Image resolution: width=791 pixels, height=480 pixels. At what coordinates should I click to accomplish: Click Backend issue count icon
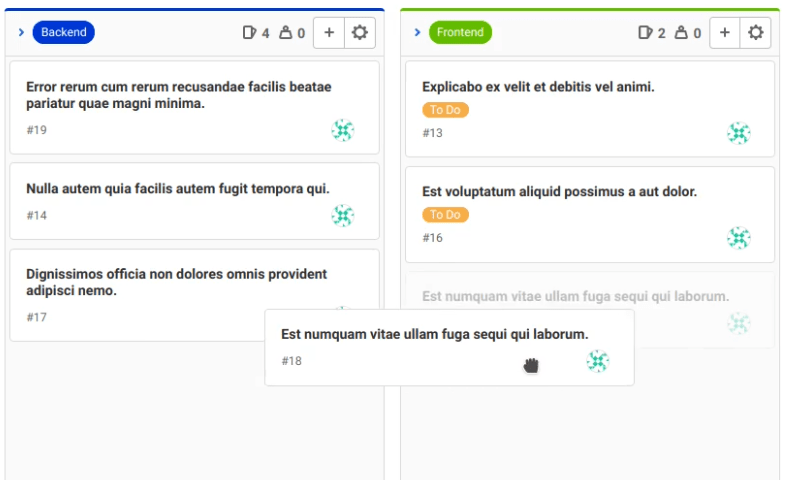point(249,33)
